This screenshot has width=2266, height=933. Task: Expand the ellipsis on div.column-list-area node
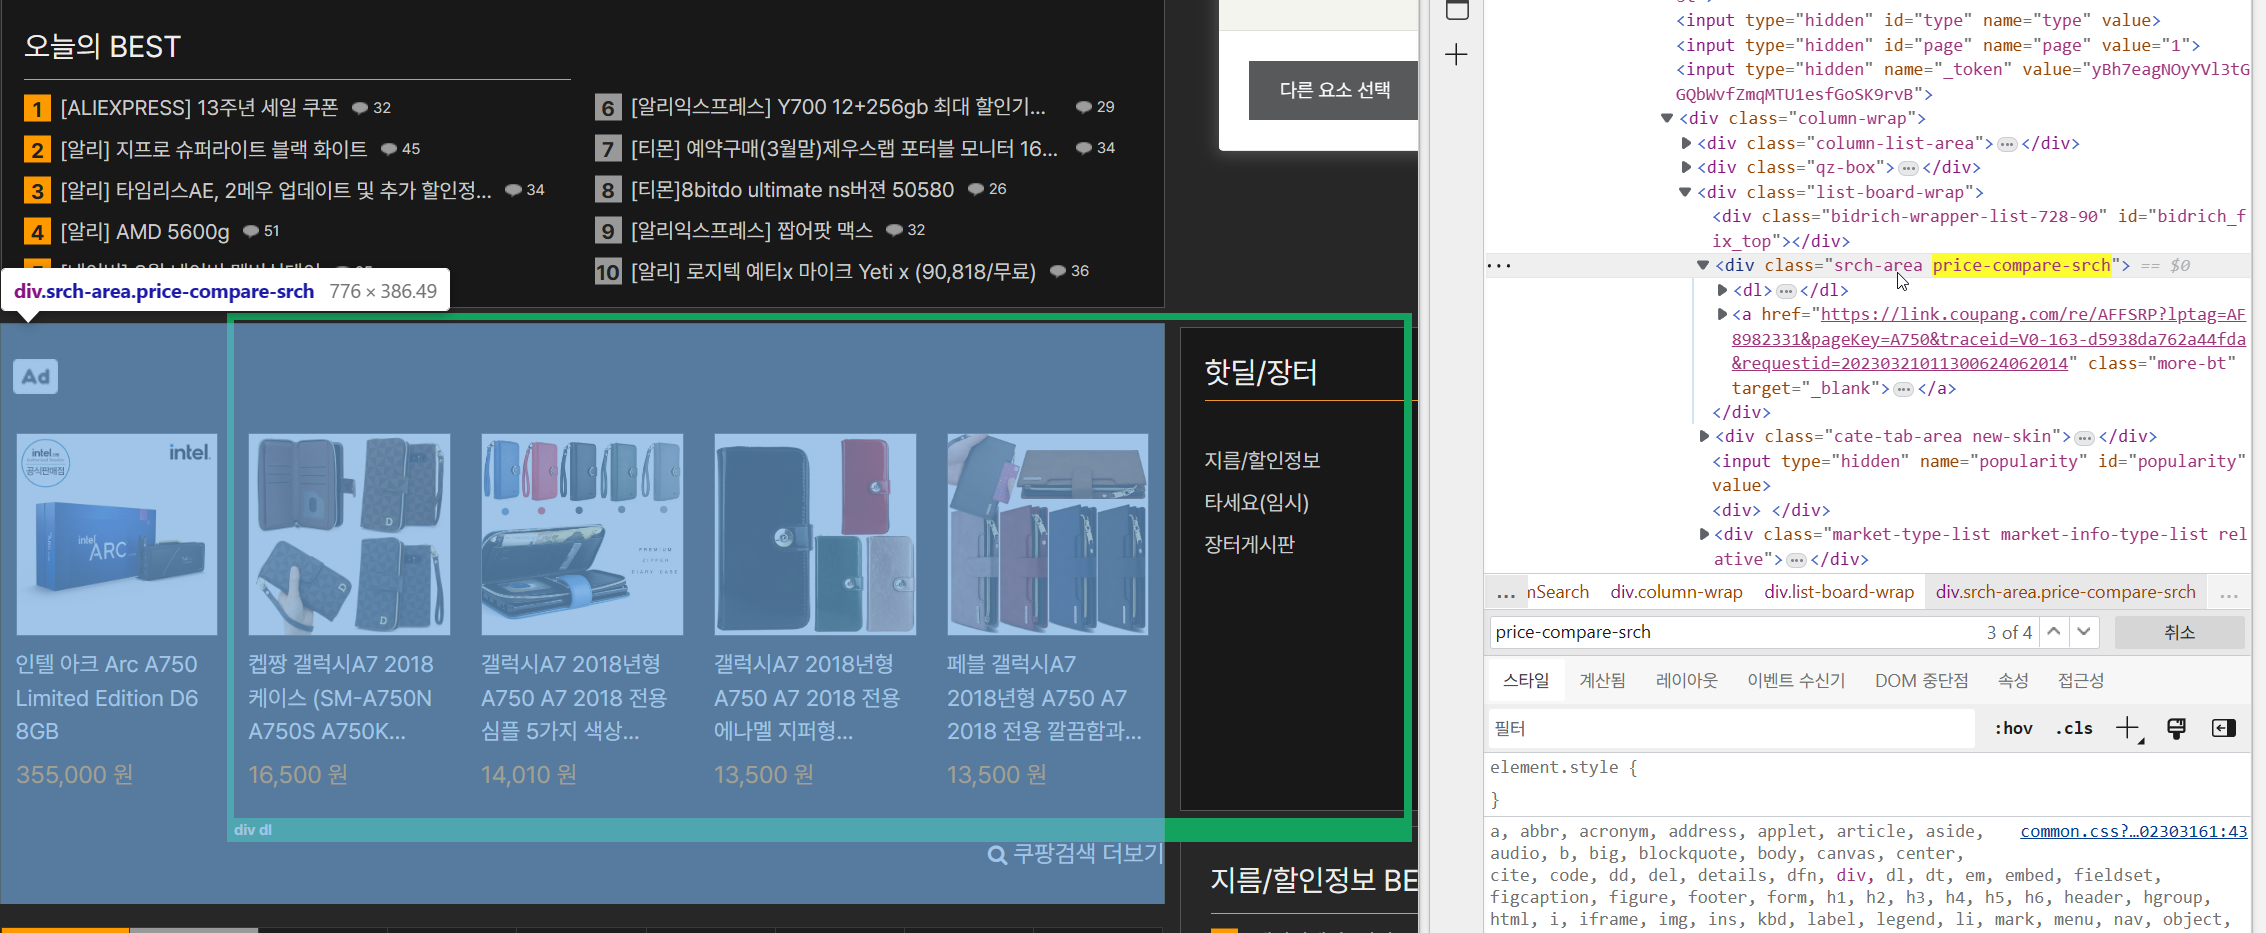pyautogui.click(x=2007, y=143)
